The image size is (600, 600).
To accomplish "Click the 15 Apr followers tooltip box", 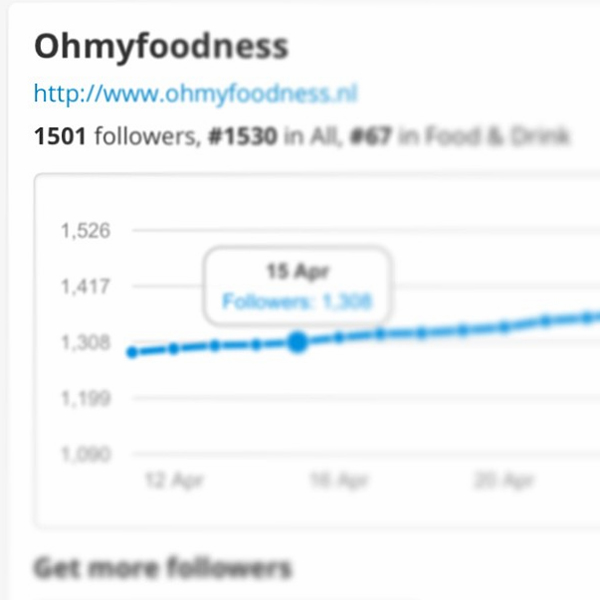I will (297, 286).
